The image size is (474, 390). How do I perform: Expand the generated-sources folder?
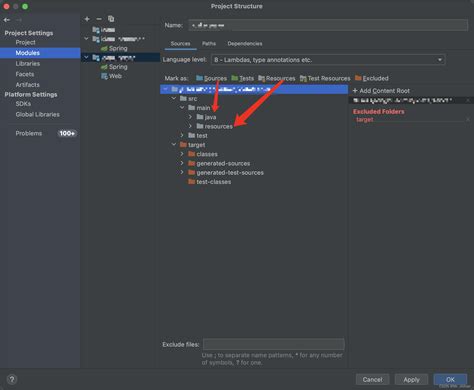(182, 163)
